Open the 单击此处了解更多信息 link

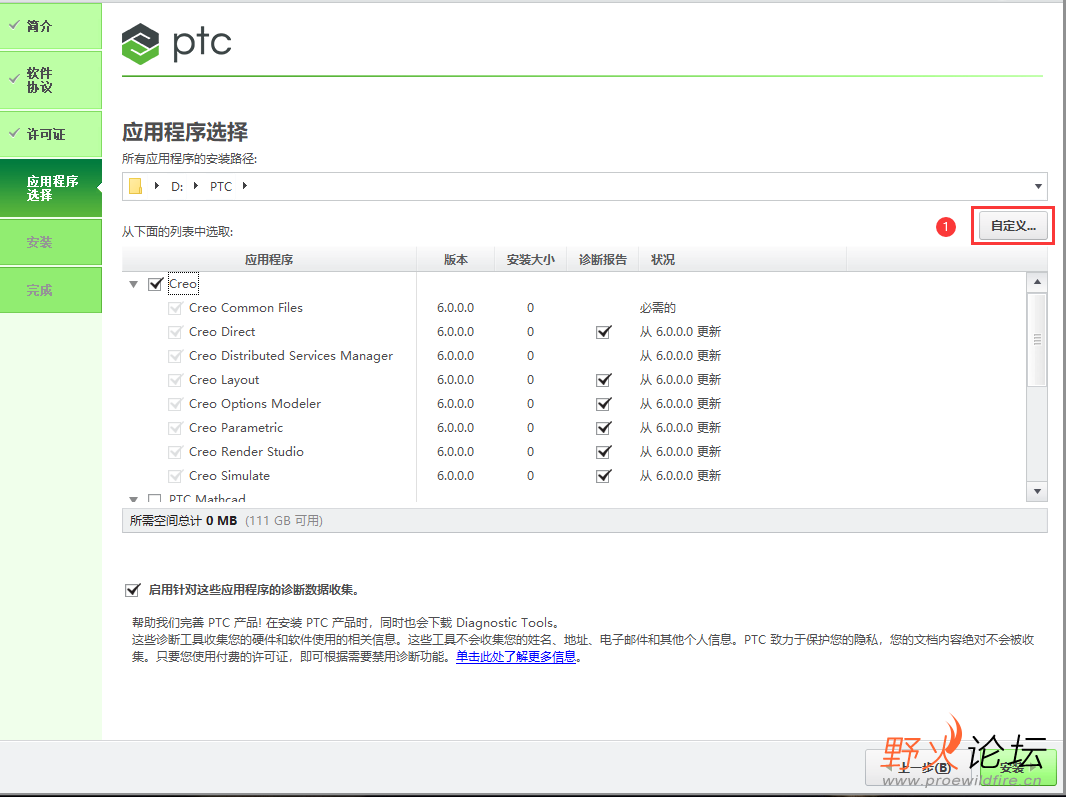click(x=516, y=657)
